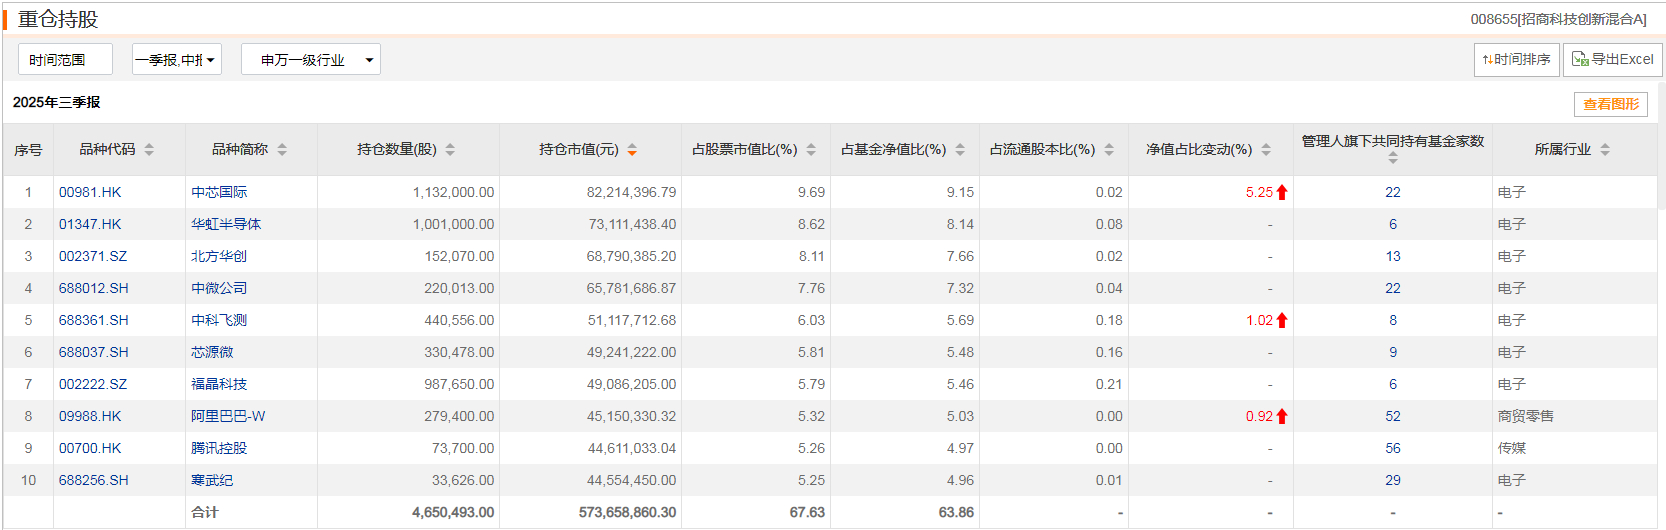Viewport: 1666px width, 530px height.
Task: Open 阿里巴巴-W stock name link
Action: pyautogui.click(x=228, y=417)
